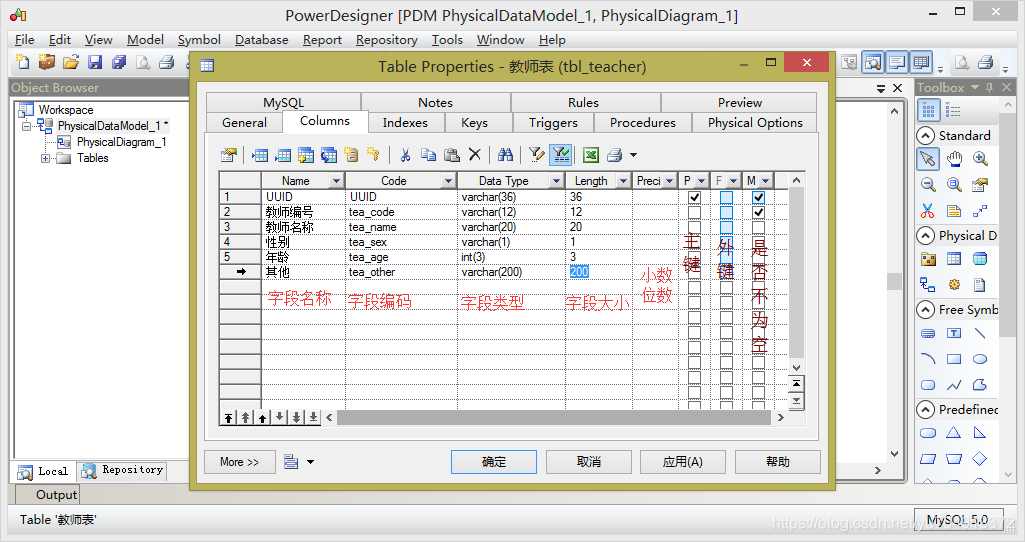Viewport: 1025px width, 542px height.
Task: Click the Replicate Columns toolbar icon
Action: 329,155
